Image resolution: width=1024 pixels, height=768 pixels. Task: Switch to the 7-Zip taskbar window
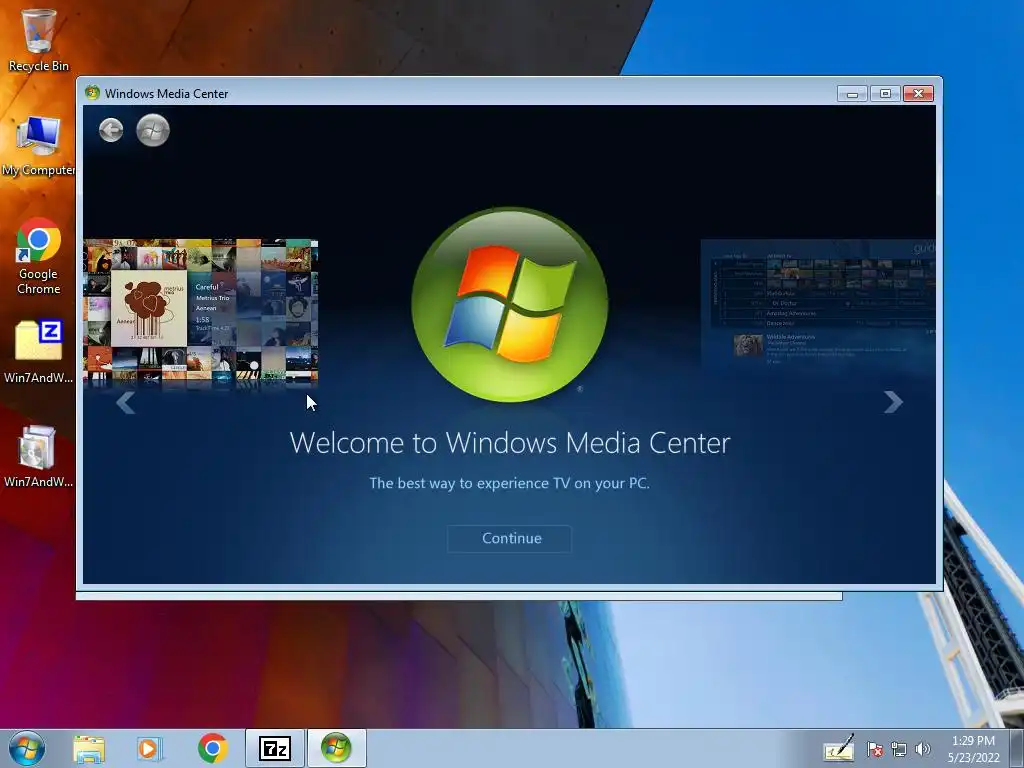pos(274,749)
